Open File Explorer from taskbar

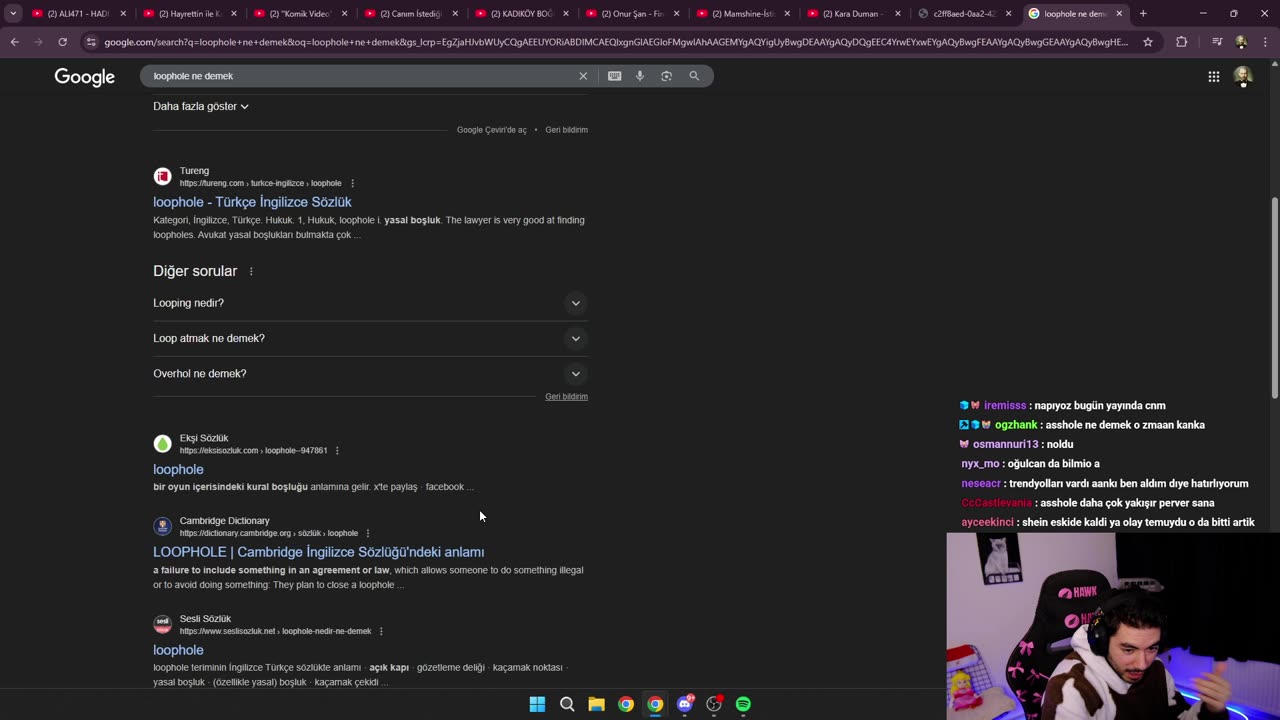[x=596, y=704]
